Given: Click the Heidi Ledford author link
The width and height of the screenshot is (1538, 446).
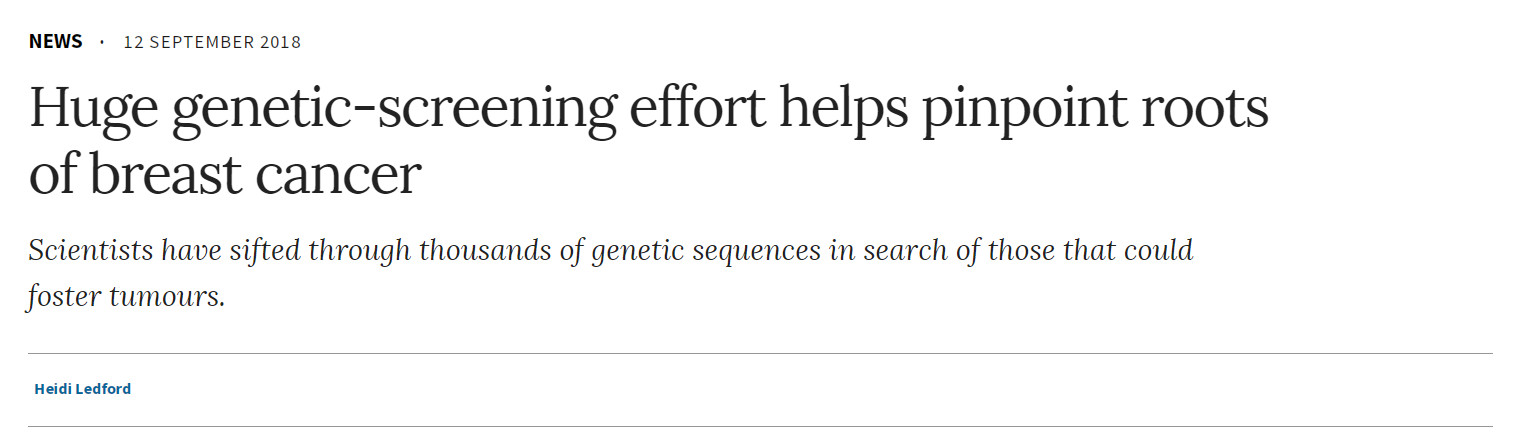Looking at the screenshot, I should [x=82, y=389].
